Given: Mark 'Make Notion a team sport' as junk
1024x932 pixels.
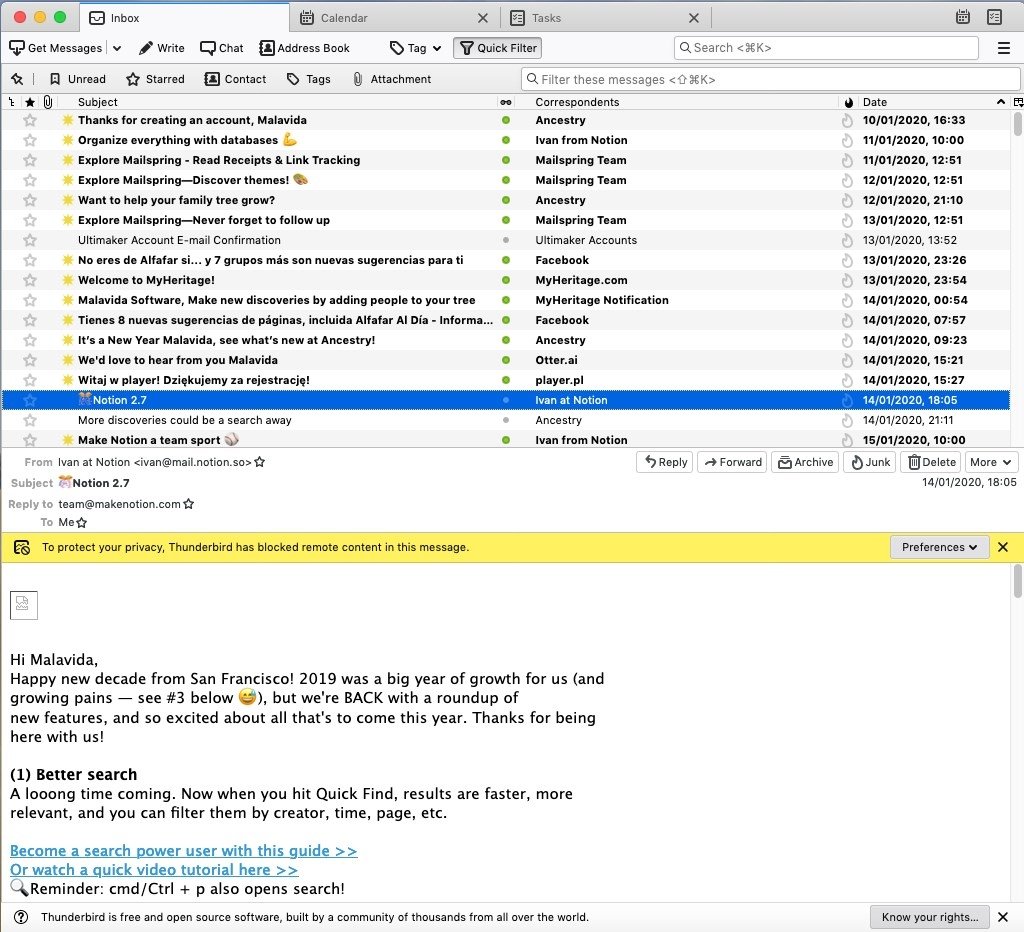Looking at the screenshot, I should [x=847, y=440].
